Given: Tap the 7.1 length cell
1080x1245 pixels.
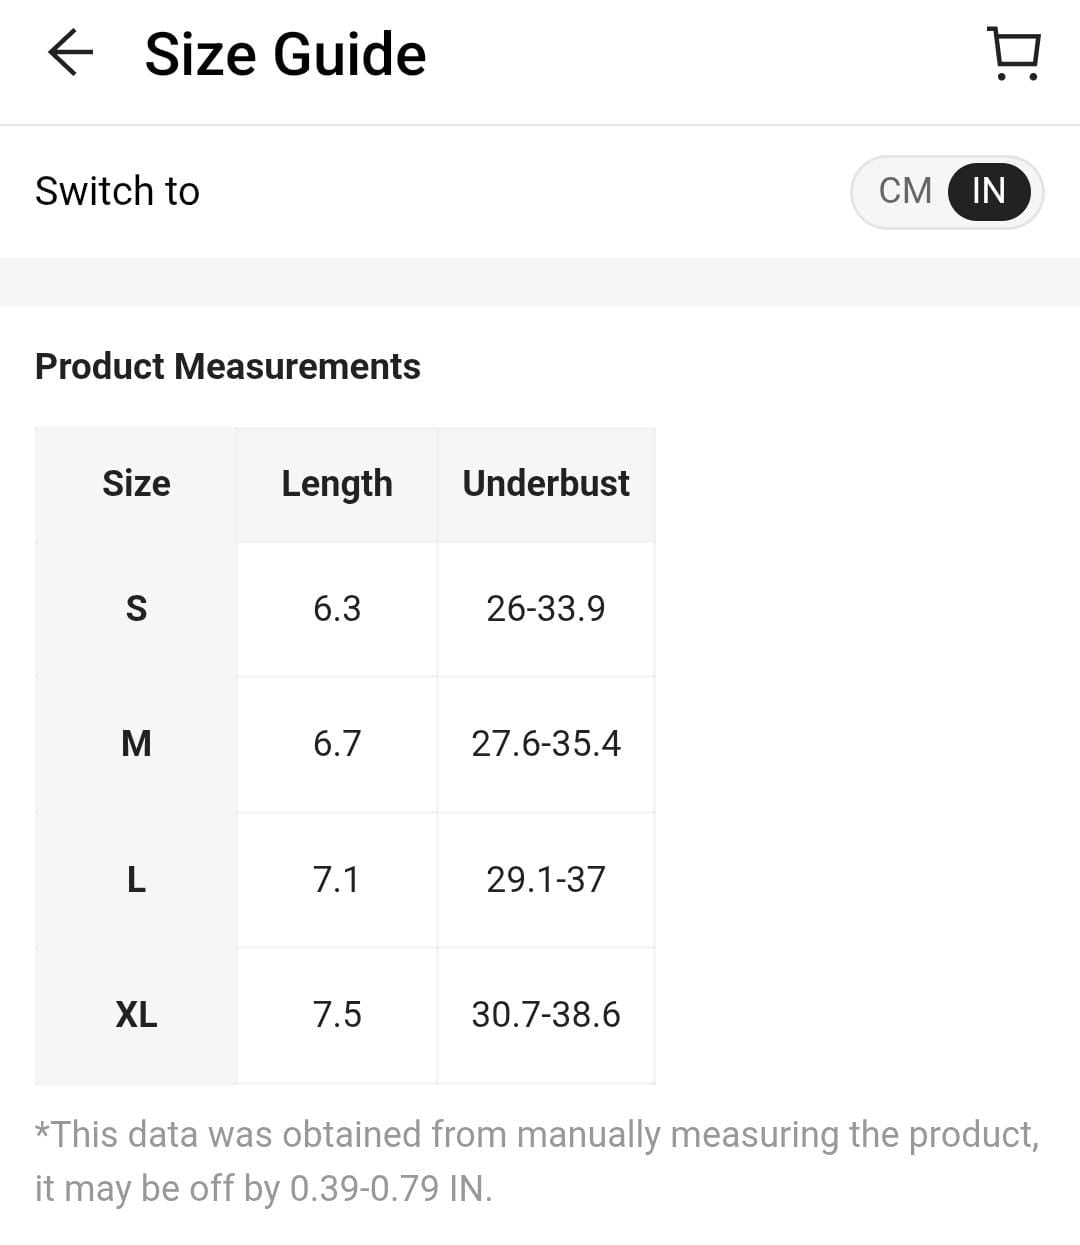Looking at the screenshot, I should pos(337,880).
